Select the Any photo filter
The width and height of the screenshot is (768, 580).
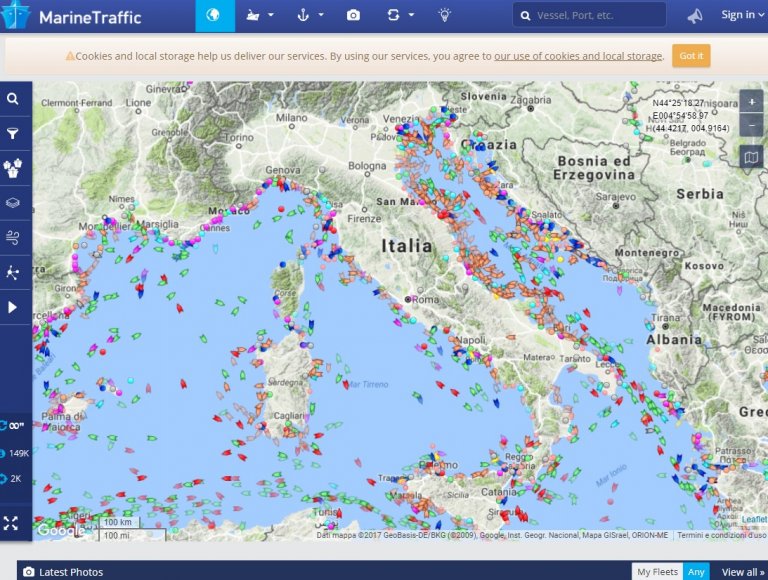click(696, 572)
